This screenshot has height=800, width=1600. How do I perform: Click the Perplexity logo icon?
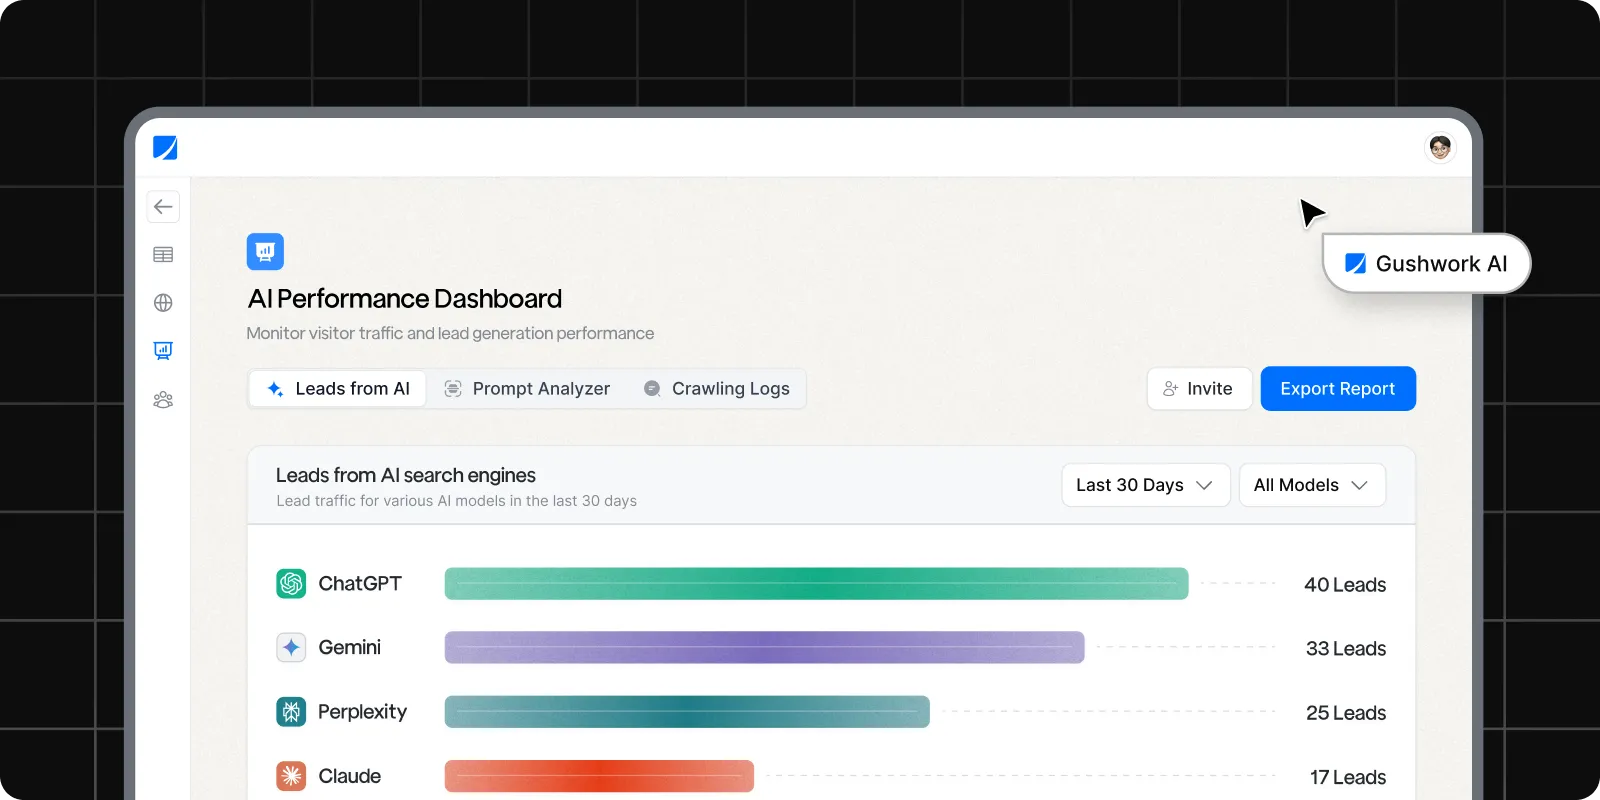[291, 712]
